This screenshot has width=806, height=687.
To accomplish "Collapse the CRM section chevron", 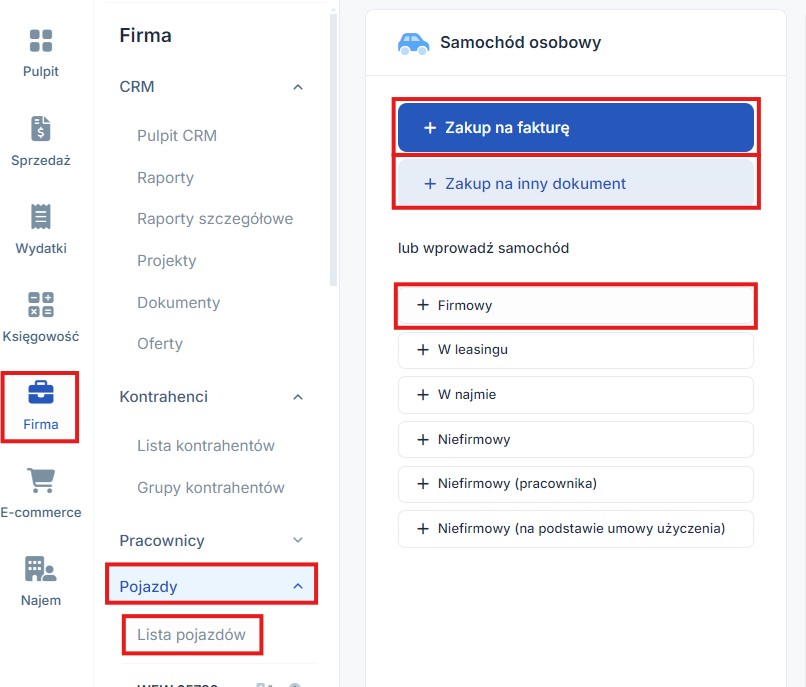I will coord(297,87).
